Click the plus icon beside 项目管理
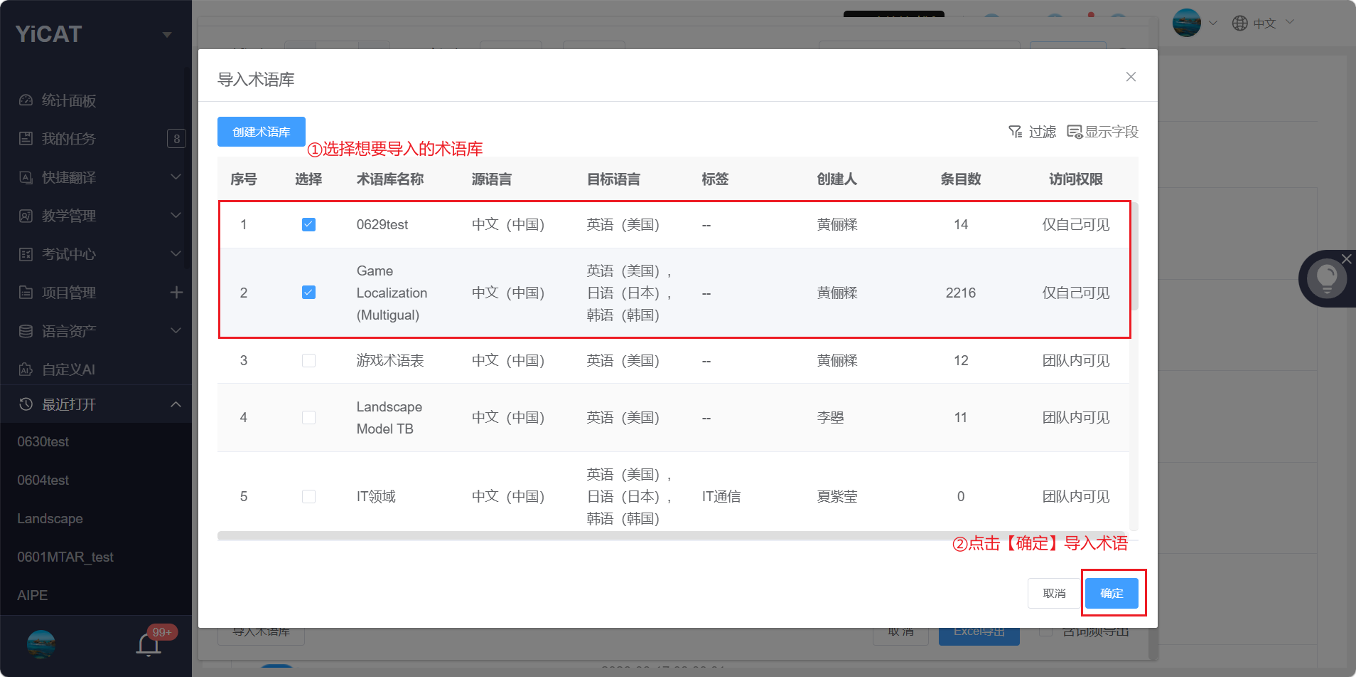Image resolution: width=1356 pixels, height=678 pixels. [x=176, y=292]
